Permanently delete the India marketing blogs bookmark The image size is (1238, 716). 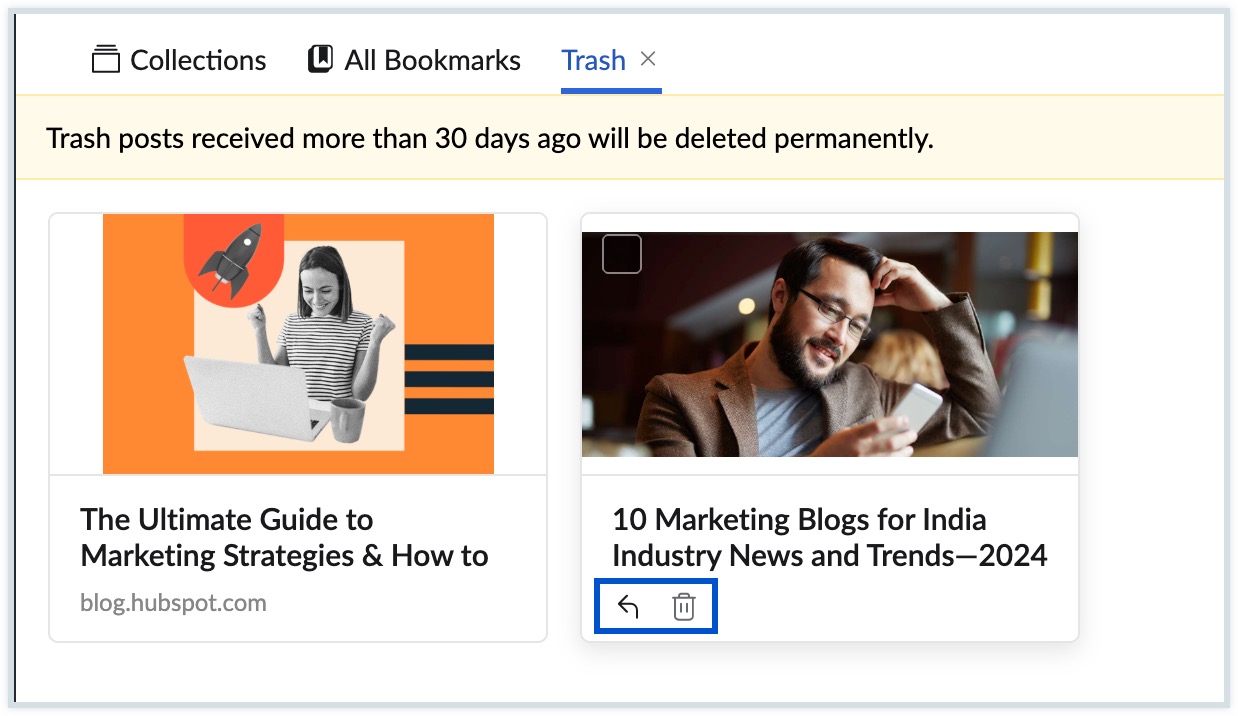pyautogui.click(x=684, y=607)
